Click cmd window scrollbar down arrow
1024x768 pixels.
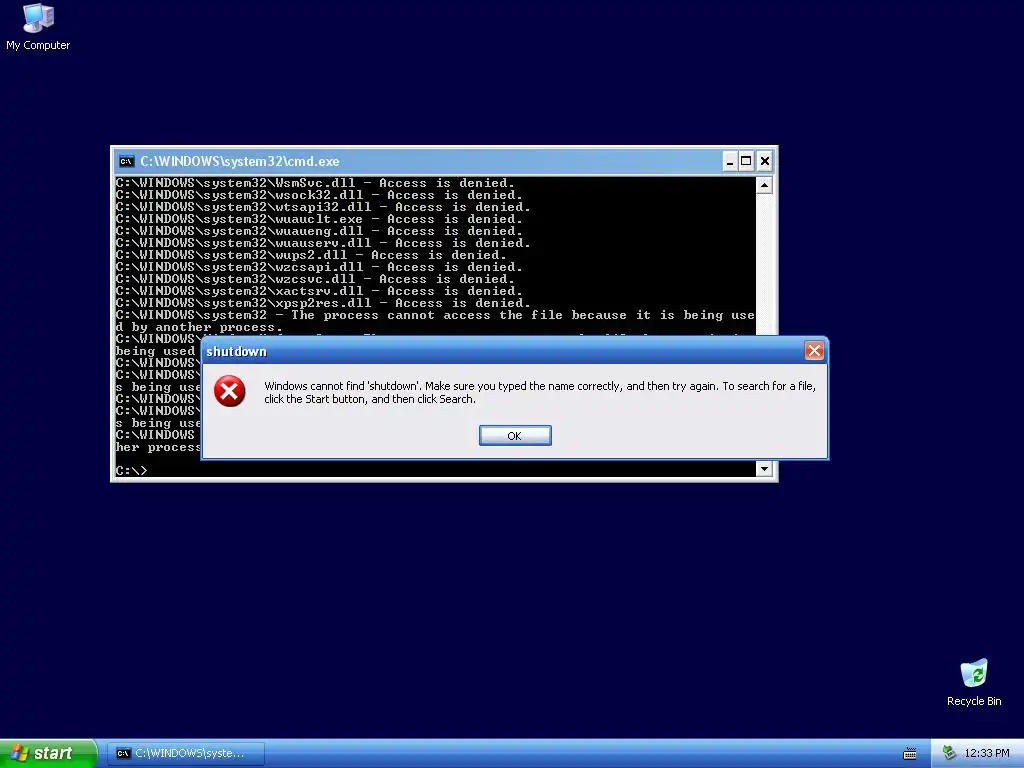pyautogui.click(x=763, y=468)
